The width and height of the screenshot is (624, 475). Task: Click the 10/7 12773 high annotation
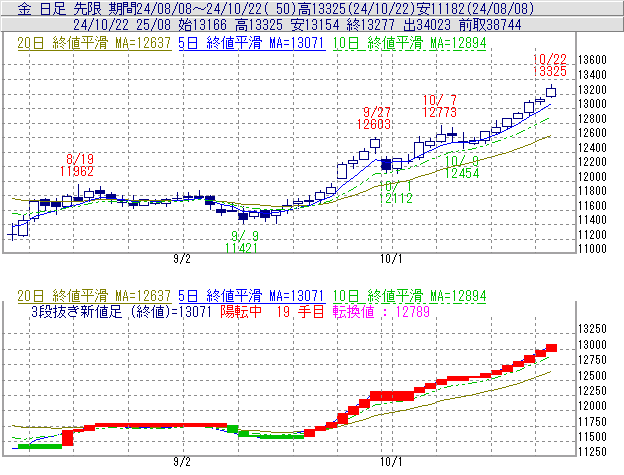click(440, 106)
